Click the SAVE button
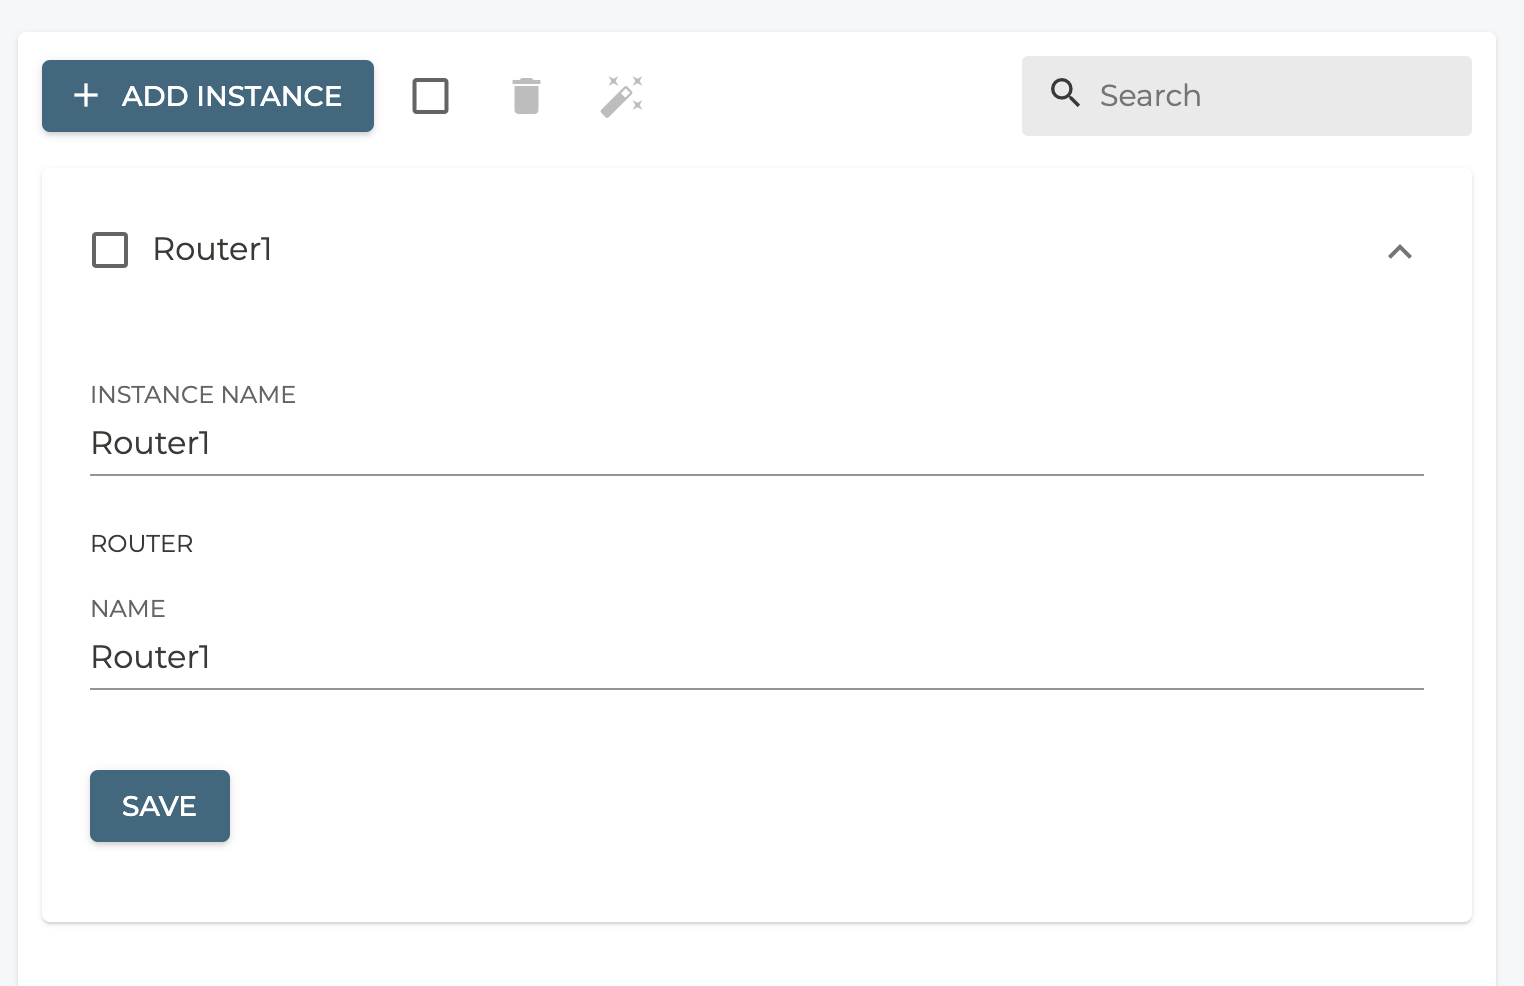This screenshot has height=986, width=1524. click(160, 806)
